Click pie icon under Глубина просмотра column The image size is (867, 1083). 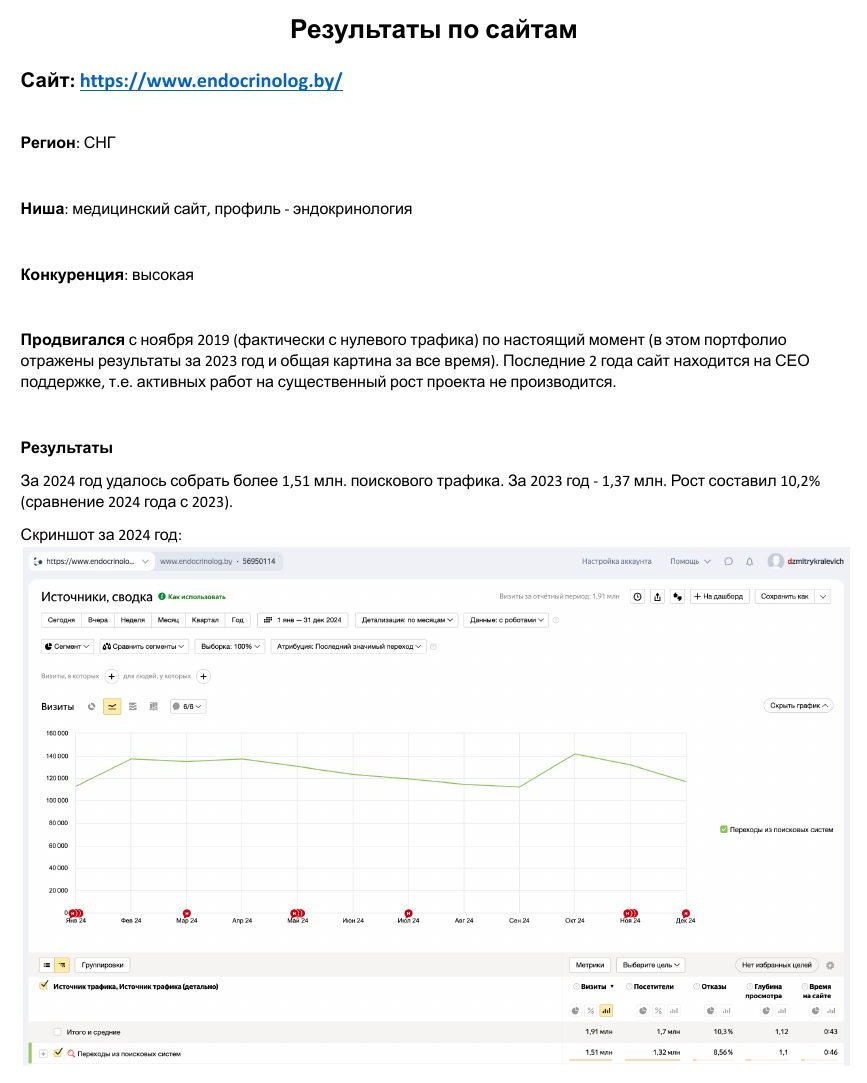click(766, 1010)
